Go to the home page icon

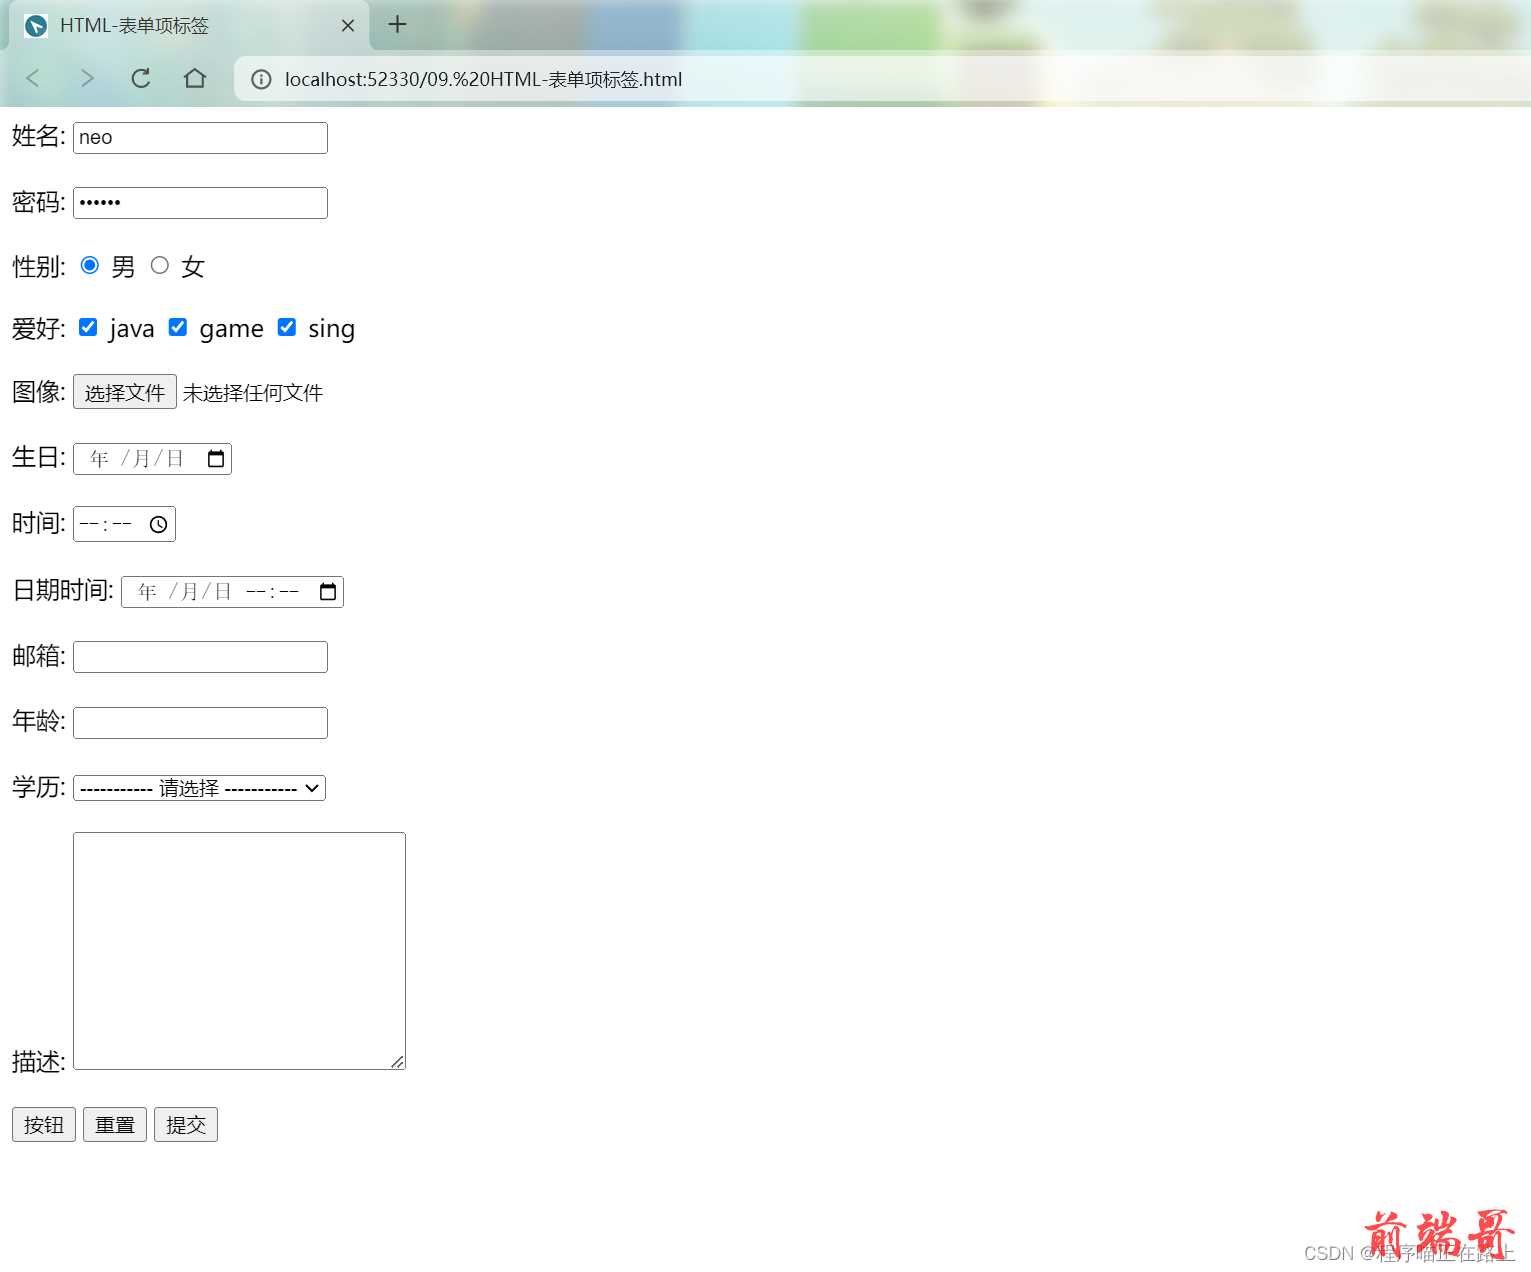(195, 78)
